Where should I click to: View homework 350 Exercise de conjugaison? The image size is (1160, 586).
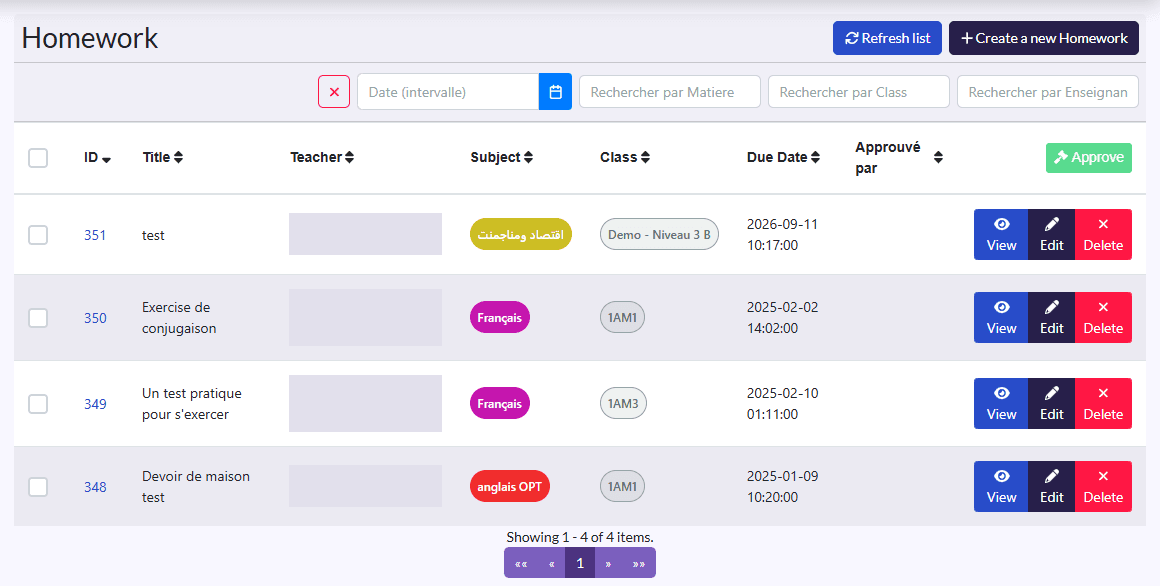click(1001, 317)
